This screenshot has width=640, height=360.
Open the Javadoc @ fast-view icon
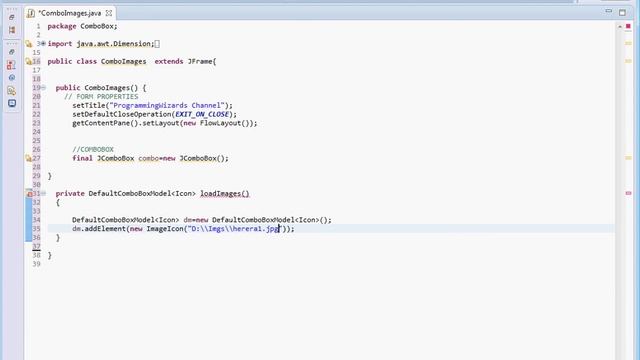point(12,78)
